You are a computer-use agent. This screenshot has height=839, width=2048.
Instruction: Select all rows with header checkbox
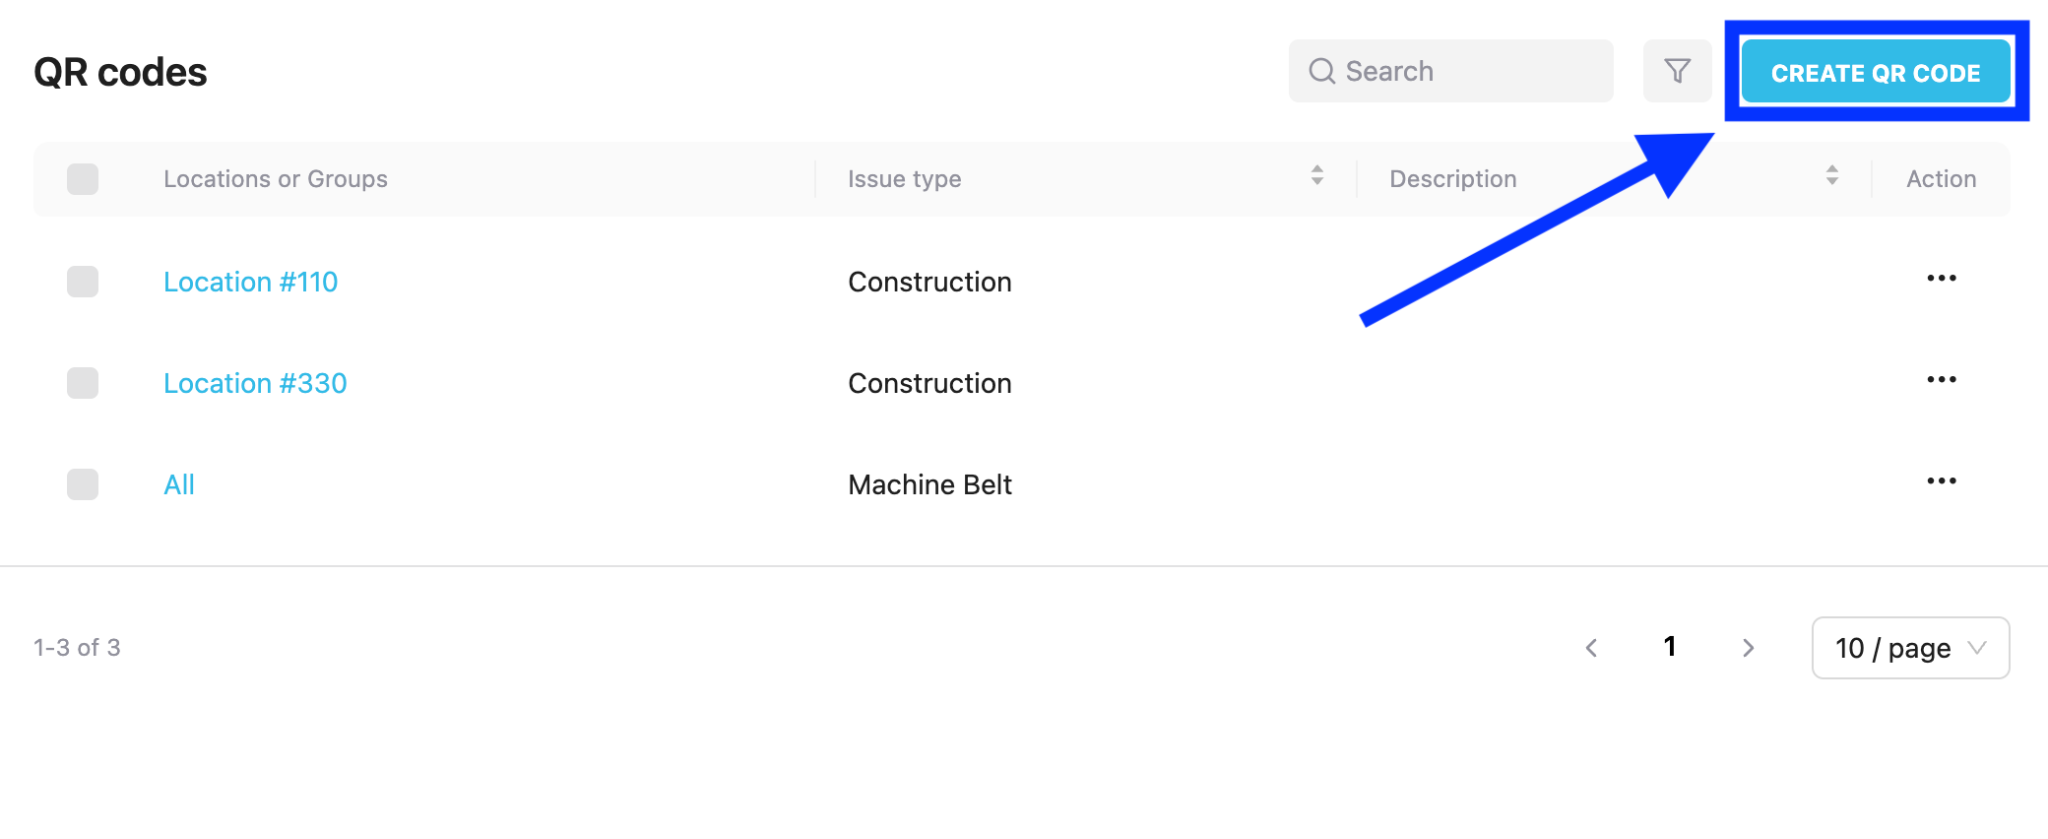coord(83,179)
